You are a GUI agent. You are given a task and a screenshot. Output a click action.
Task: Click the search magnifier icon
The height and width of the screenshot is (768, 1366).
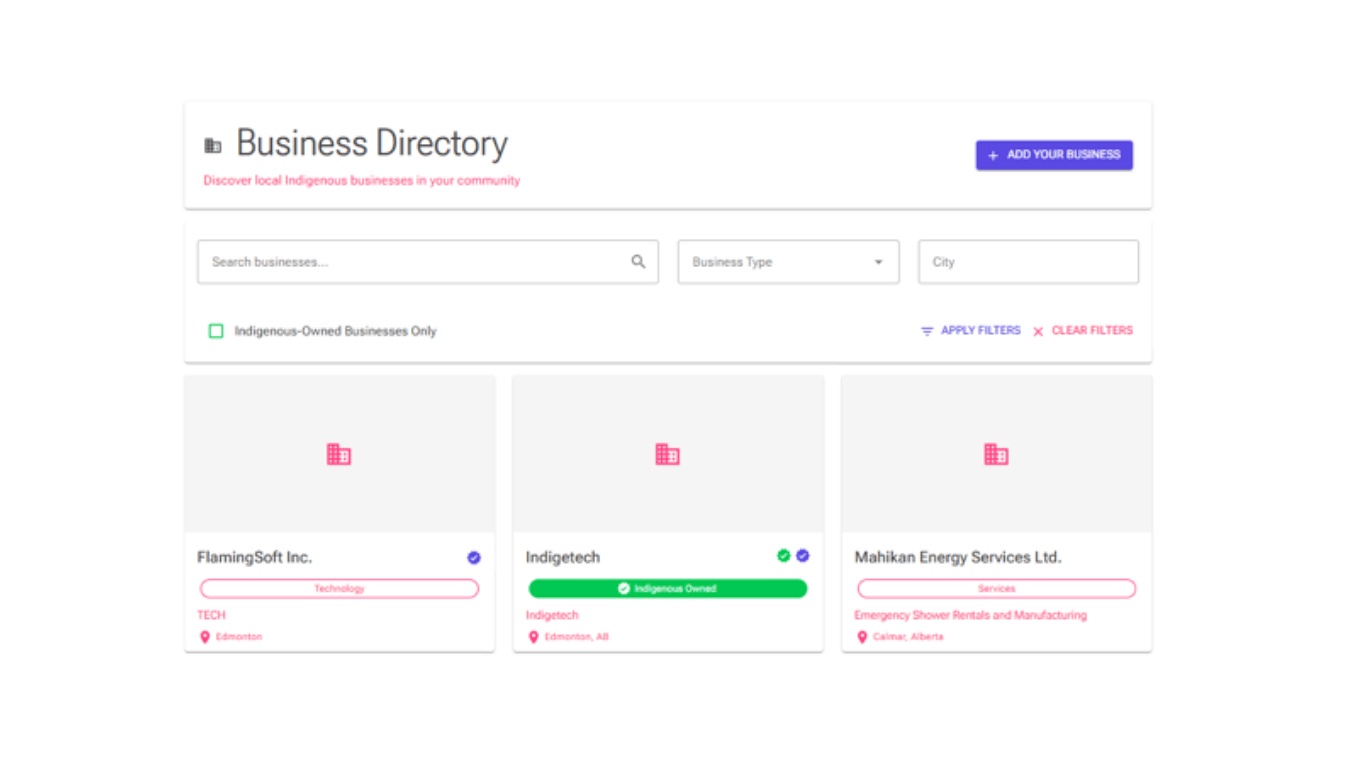pos(638,261)
